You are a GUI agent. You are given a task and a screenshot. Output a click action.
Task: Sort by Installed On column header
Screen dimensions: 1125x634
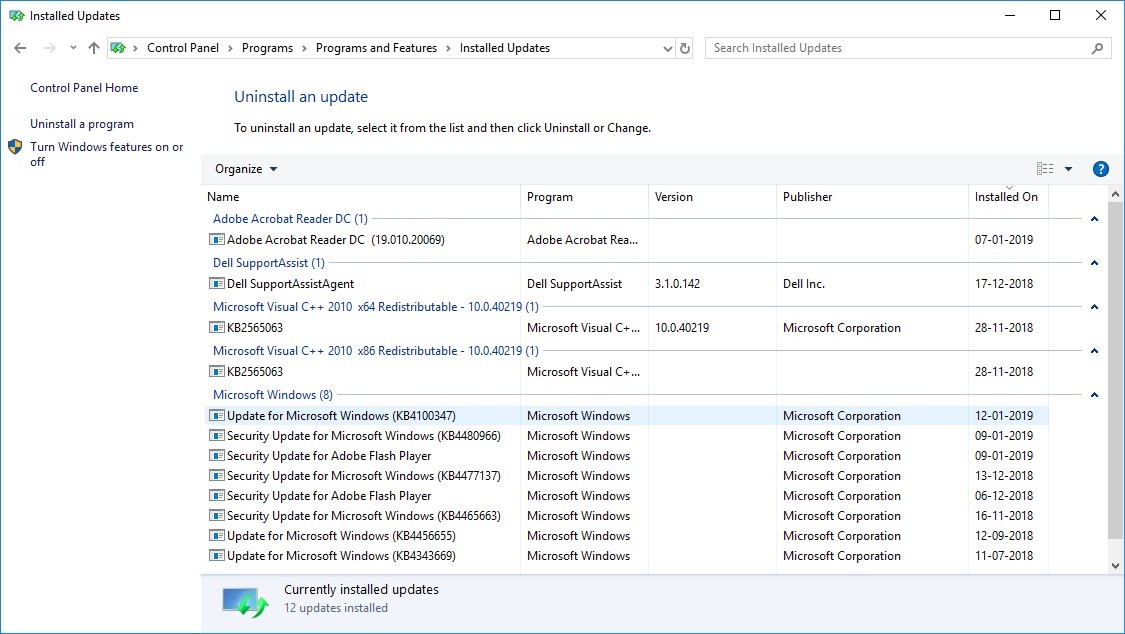pyautogui.click(x=1008, y=197)
